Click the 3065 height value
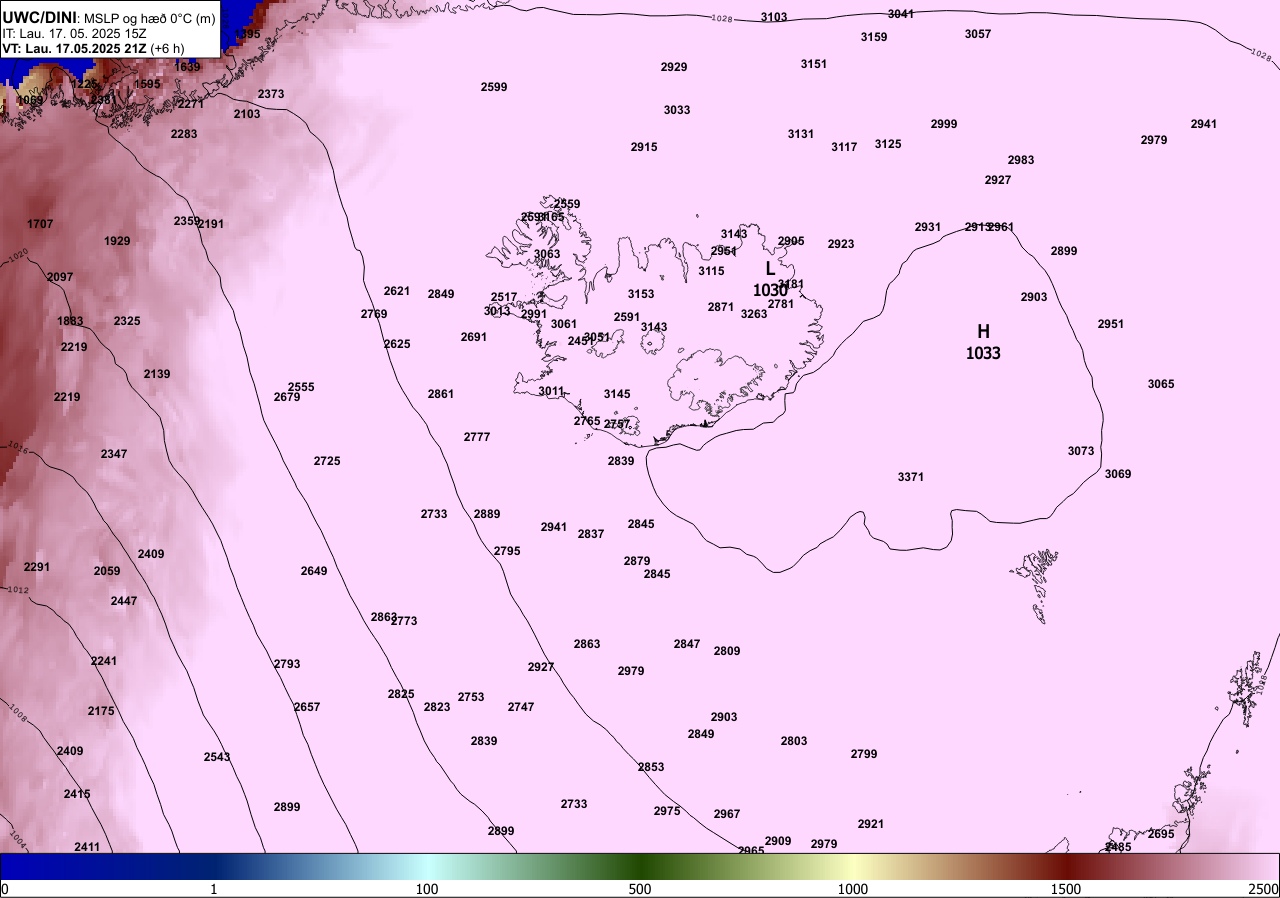The width and height of the screenshot is (1280, 898). pyautogui.click(x=1161, y=384)
